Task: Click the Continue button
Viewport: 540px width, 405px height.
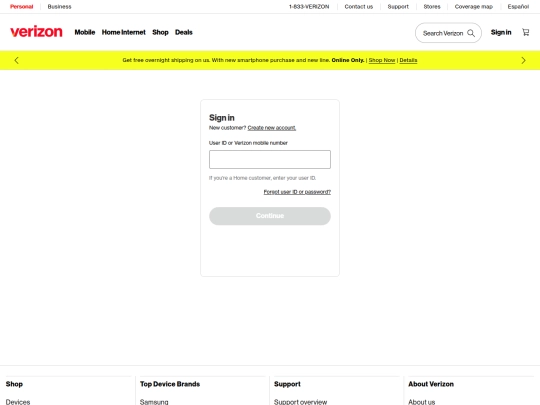Action: (x=270, y=216)
